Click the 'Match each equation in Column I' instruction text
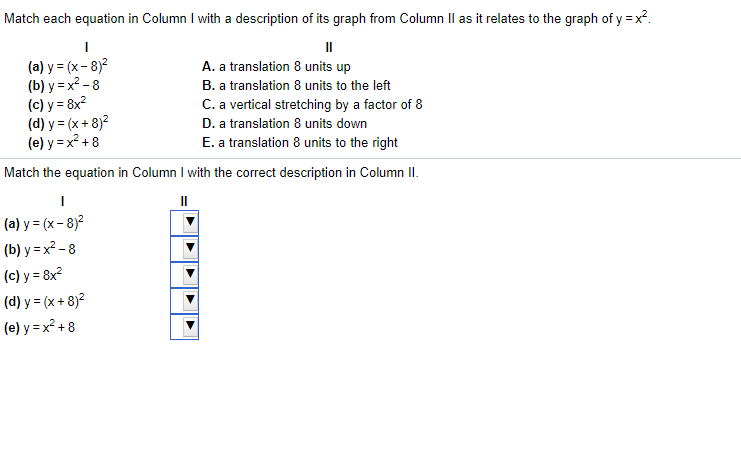 [327, 18]
